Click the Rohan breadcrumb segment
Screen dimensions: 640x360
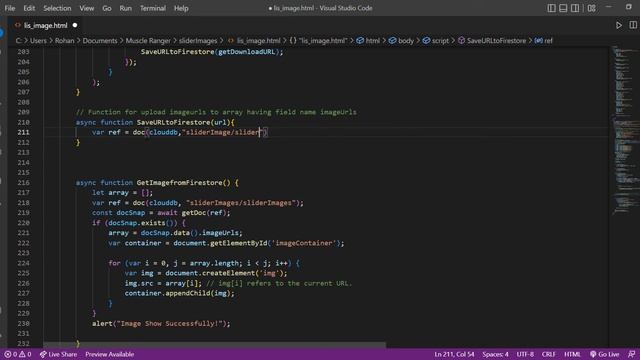tap(64, 40)
